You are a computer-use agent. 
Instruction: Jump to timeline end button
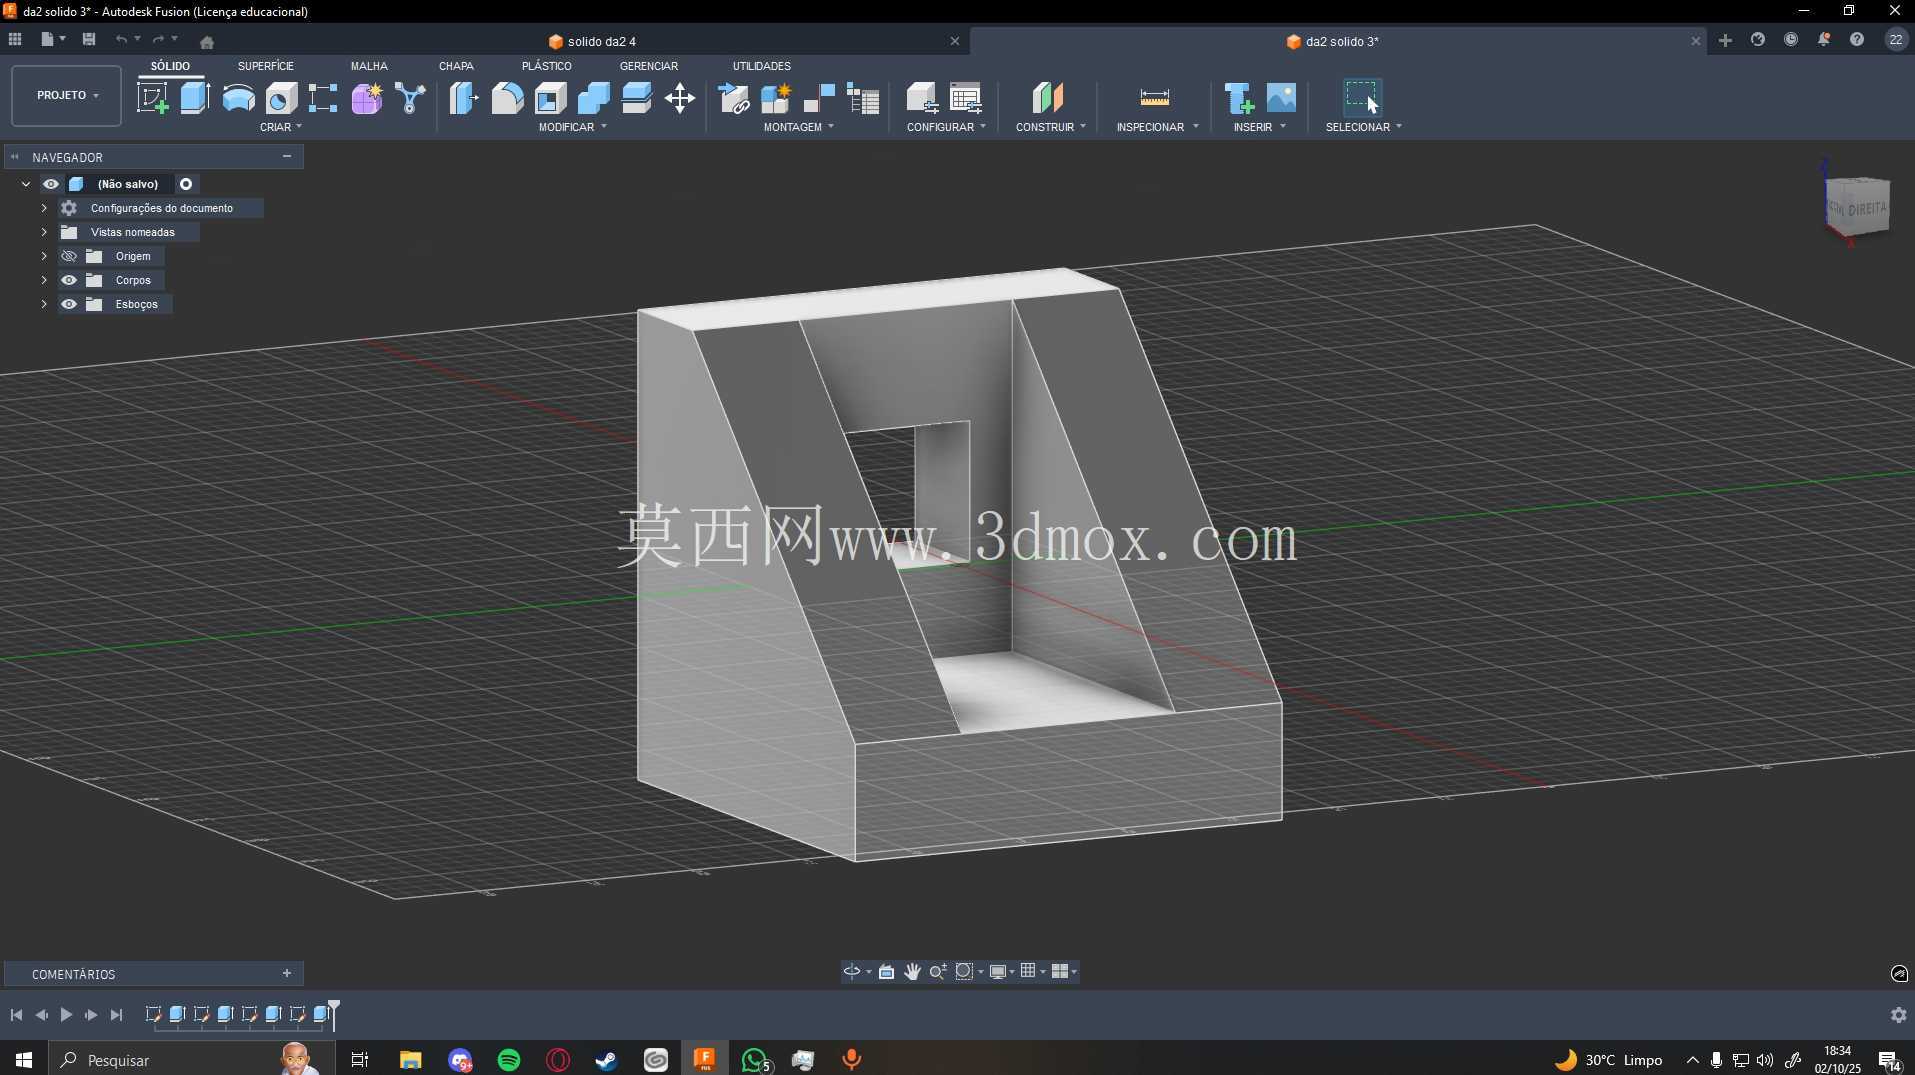(116, 1014)
